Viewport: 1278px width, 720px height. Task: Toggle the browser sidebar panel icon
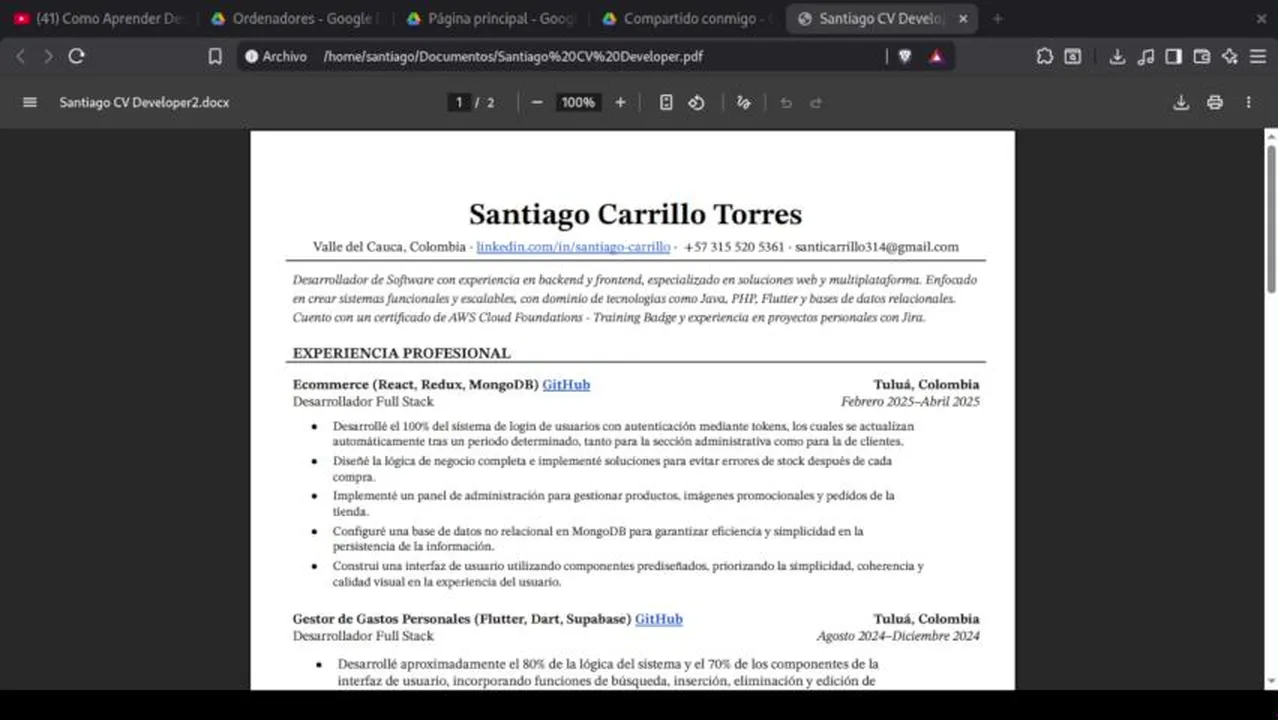pos(1174,57)
